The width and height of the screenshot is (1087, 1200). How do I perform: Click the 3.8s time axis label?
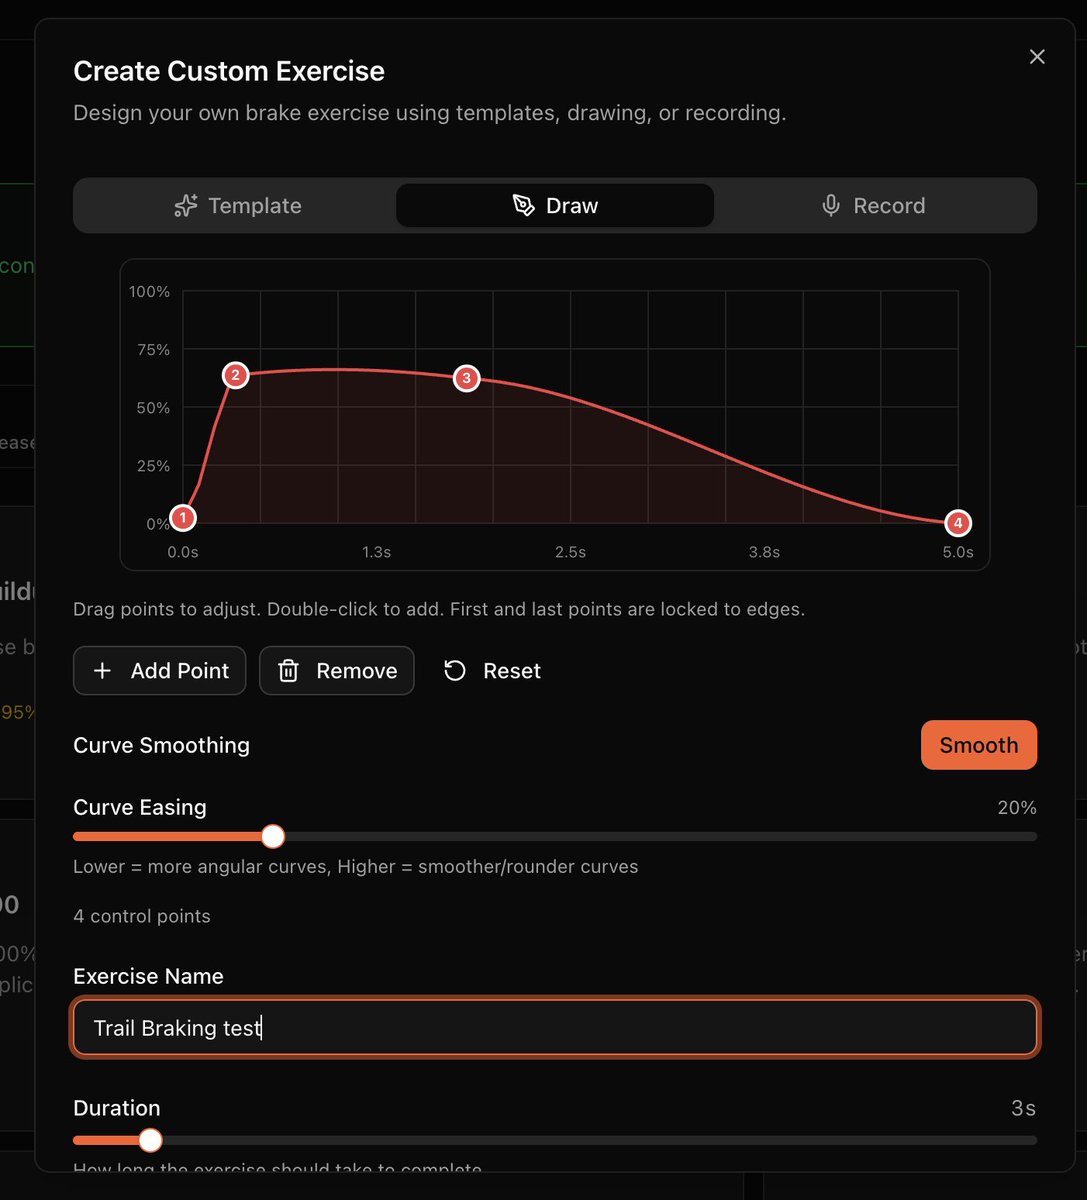click(x=764, y=552)
